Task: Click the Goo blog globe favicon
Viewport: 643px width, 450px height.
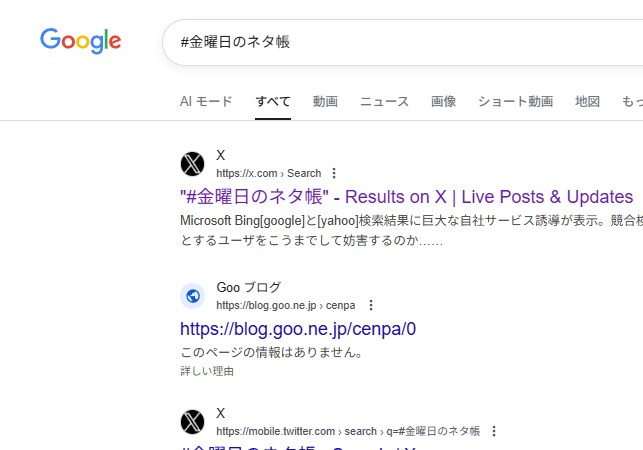Action: tap(193, 296)
